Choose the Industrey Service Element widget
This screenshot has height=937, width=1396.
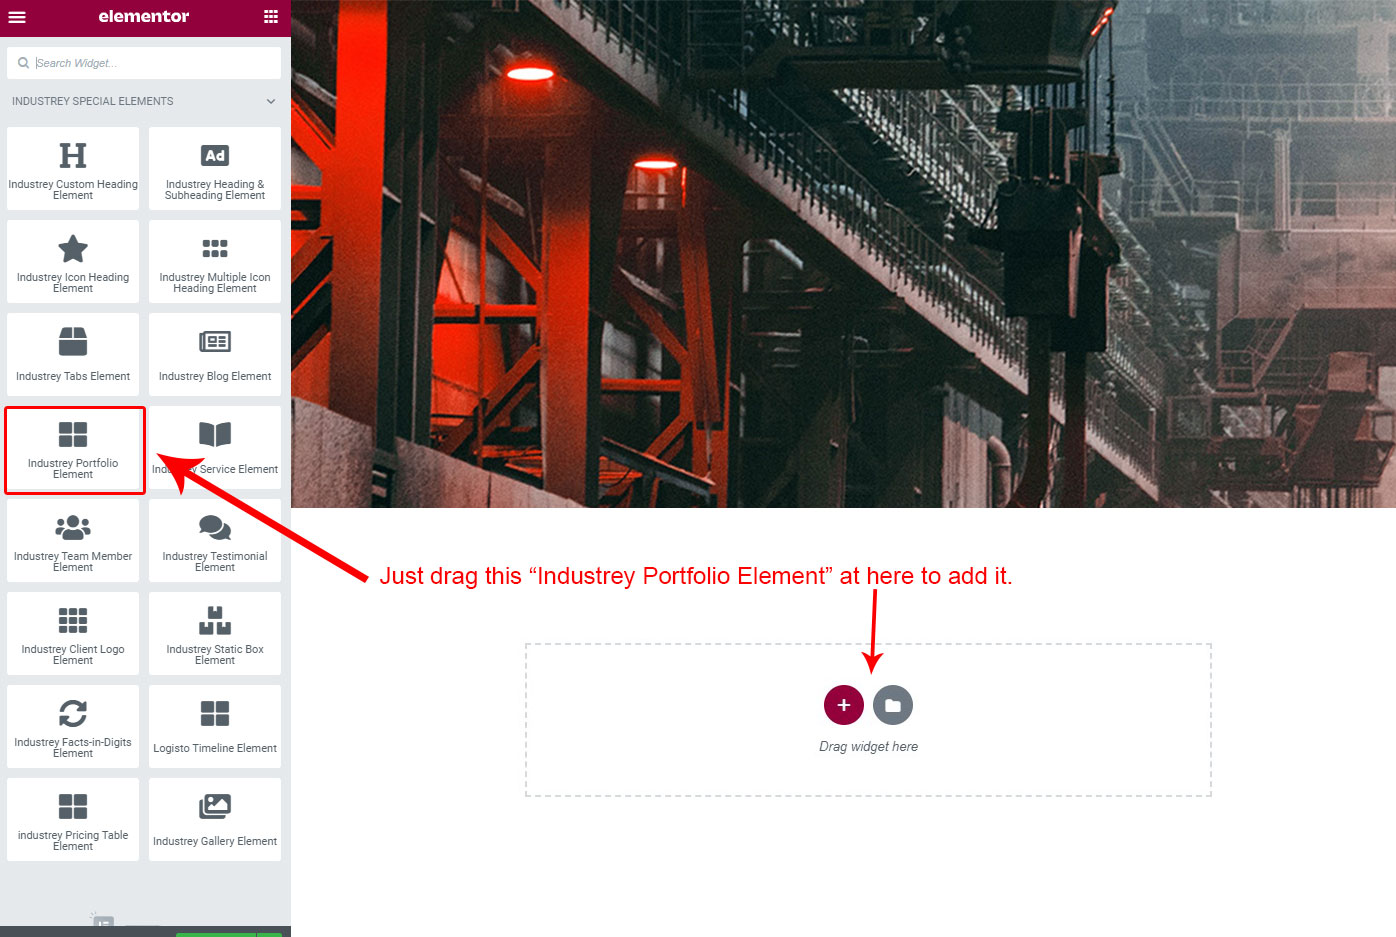point(215,447)
